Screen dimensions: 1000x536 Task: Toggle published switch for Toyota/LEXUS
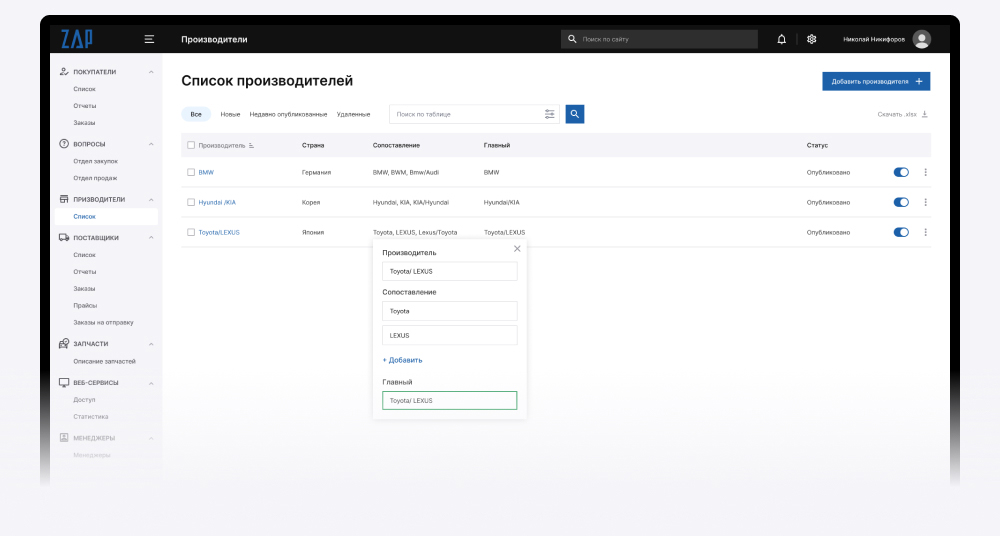901,232
